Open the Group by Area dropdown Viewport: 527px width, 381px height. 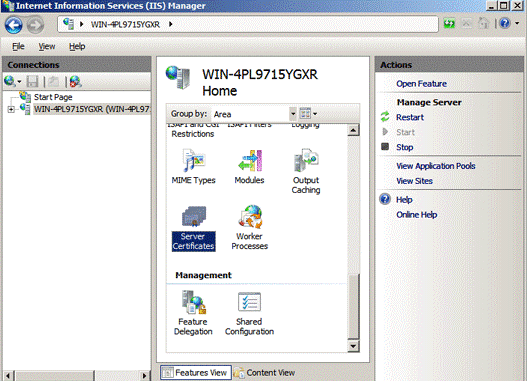(254, 114)
